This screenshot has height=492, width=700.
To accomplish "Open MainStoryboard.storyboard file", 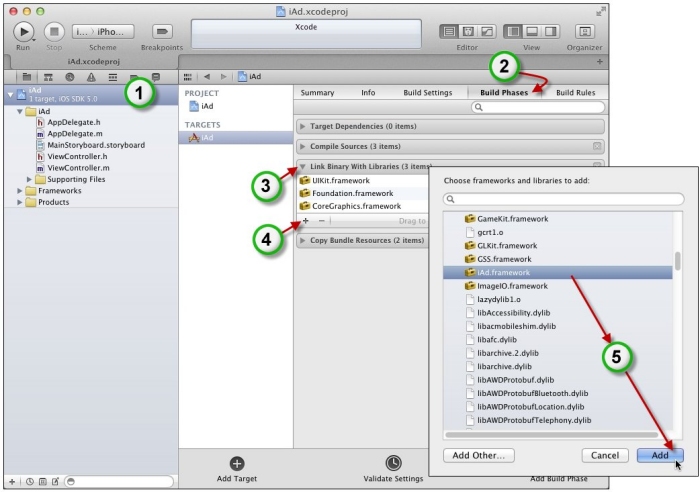I will click(x=96, y=145).
